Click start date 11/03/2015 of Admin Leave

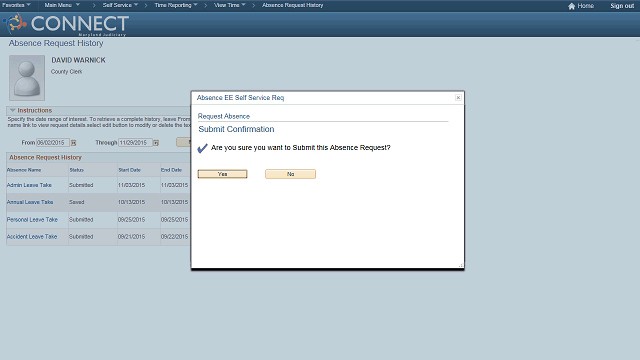[x=131, y=185]
